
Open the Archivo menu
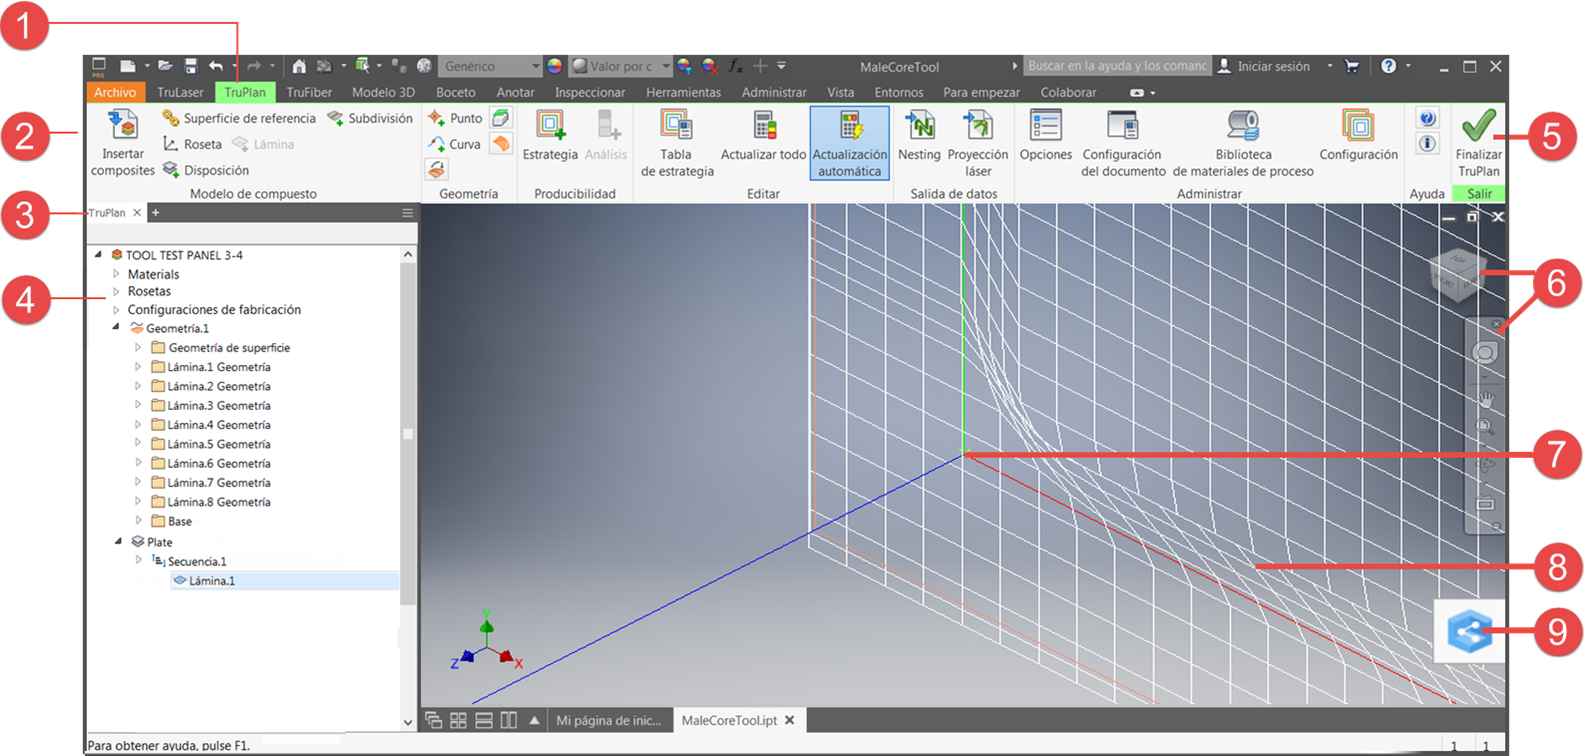[115, 92]
